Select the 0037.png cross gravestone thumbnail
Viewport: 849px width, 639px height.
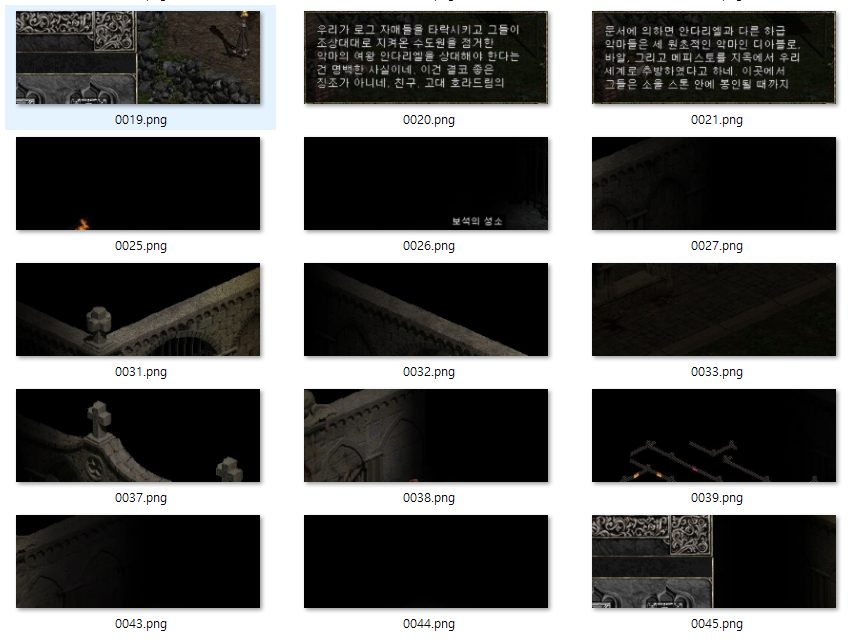138,435
